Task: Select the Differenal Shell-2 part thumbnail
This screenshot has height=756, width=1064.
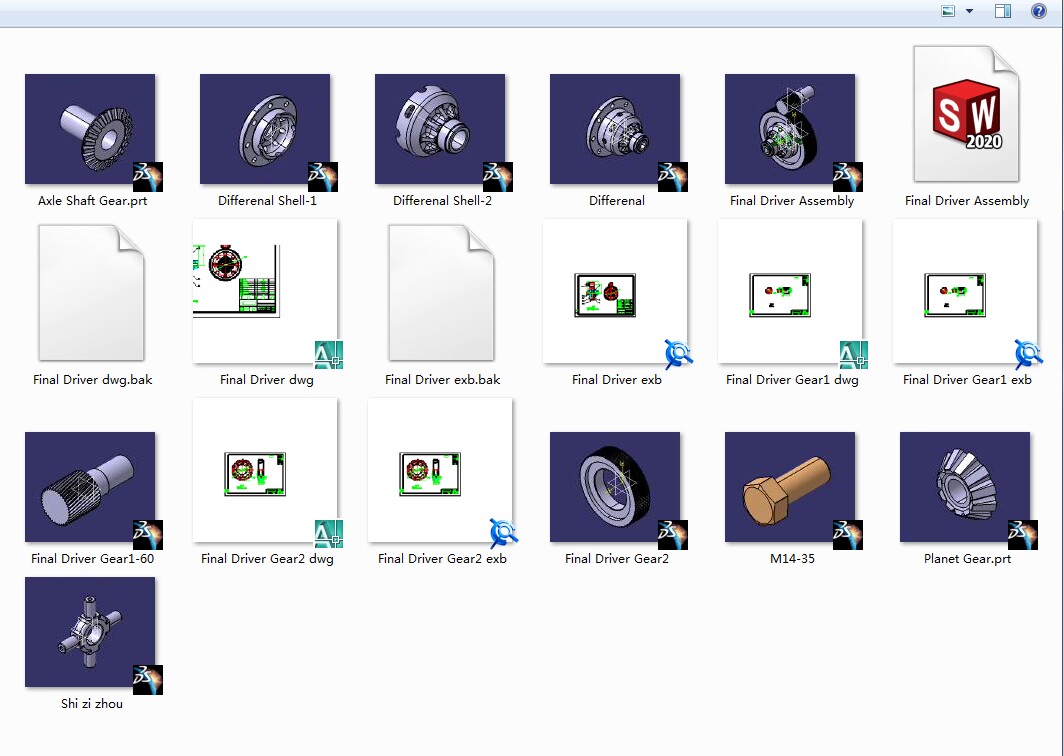Action: 440,129
